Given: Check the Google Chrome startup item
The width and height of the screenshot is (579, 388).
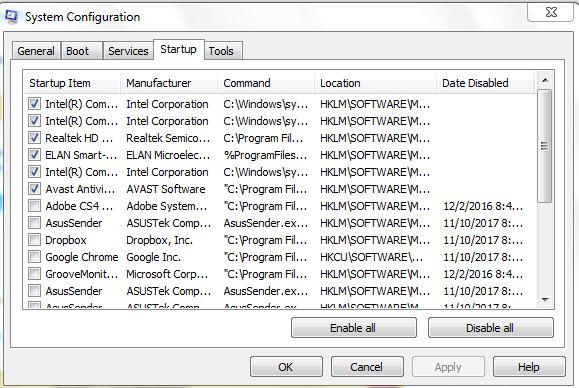Looking at the screenshot, I should coord(34,257).
